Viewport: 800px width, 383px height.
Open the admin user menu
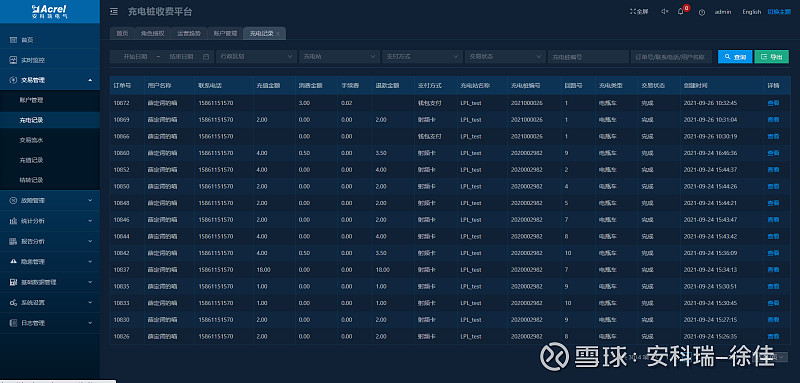point(722,12)
